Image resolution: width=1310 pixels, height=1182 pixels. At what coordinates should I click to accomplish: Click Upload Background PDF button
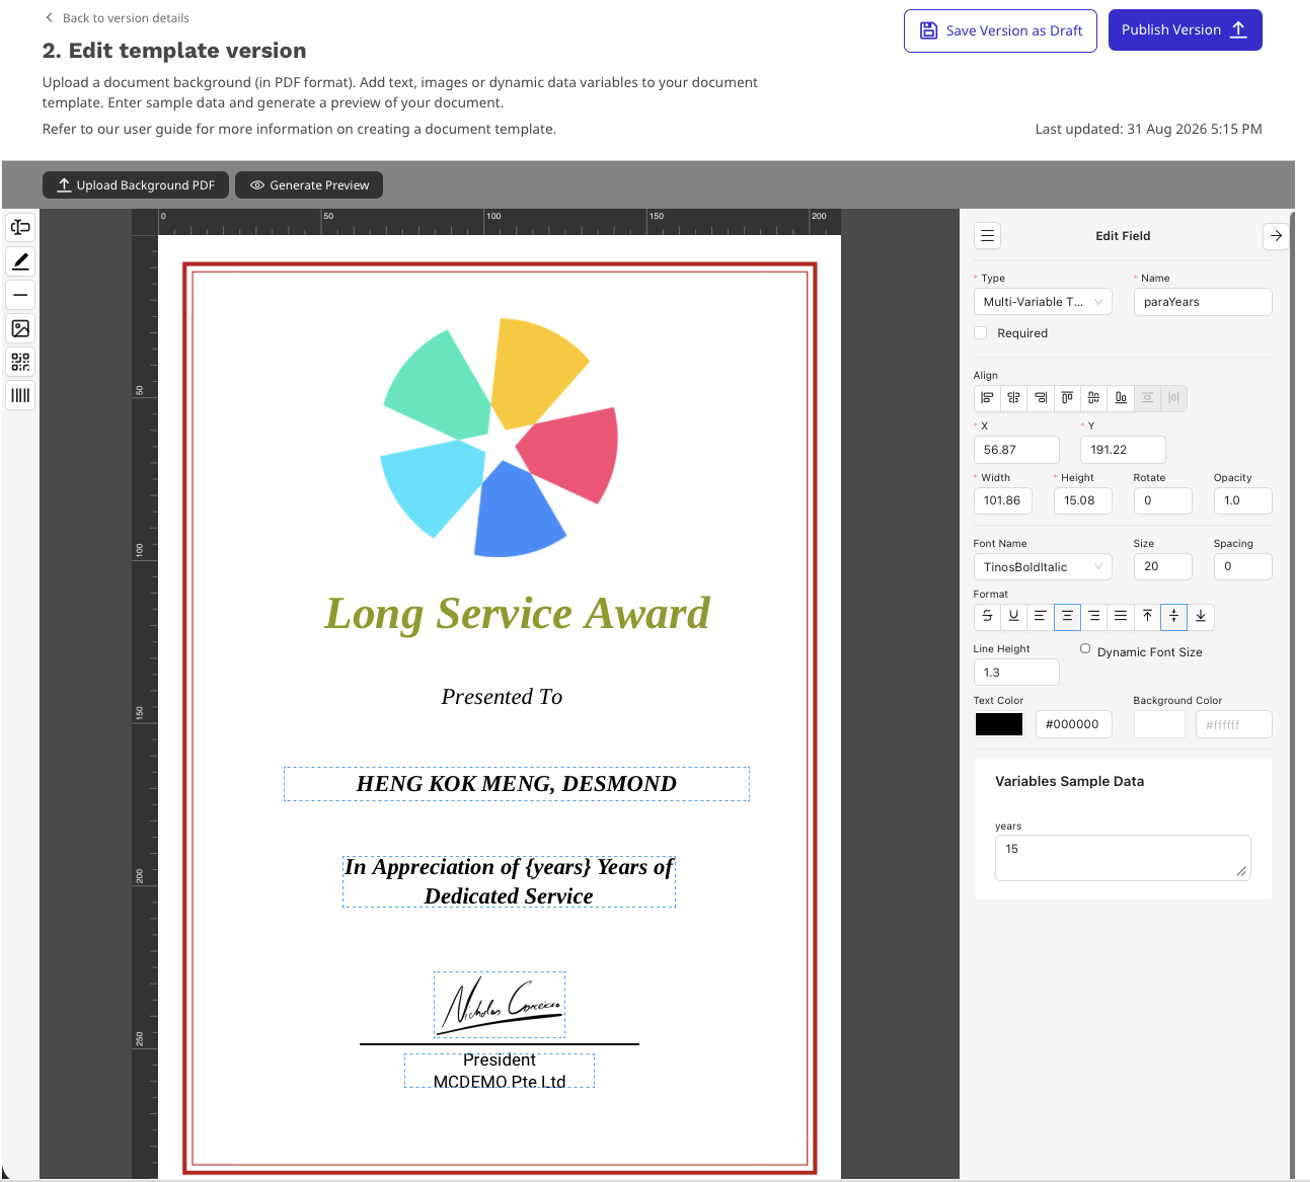[x=135, y=185]
